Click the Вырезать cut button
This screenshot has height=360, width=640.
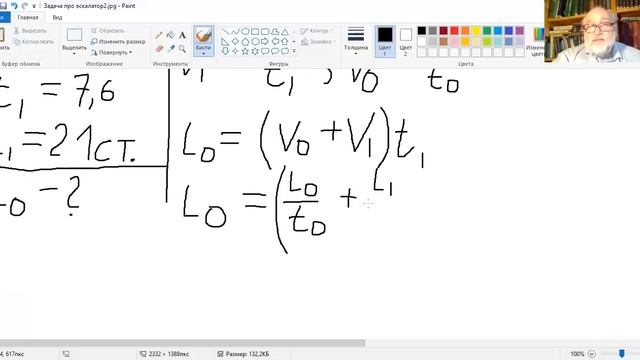(x=30, y=31)
